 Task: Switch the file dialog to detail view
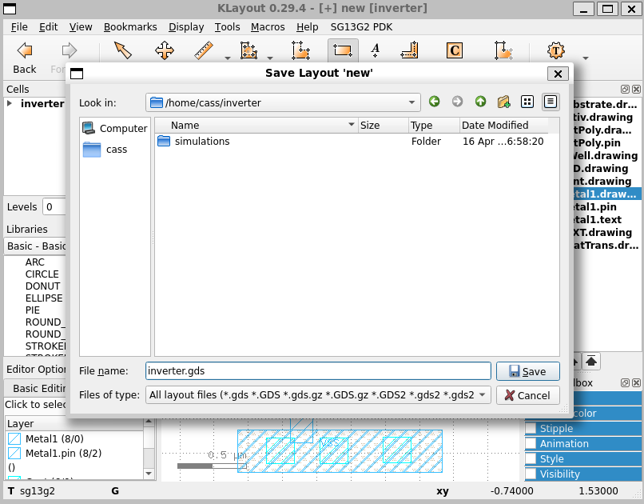click(550, 102)
